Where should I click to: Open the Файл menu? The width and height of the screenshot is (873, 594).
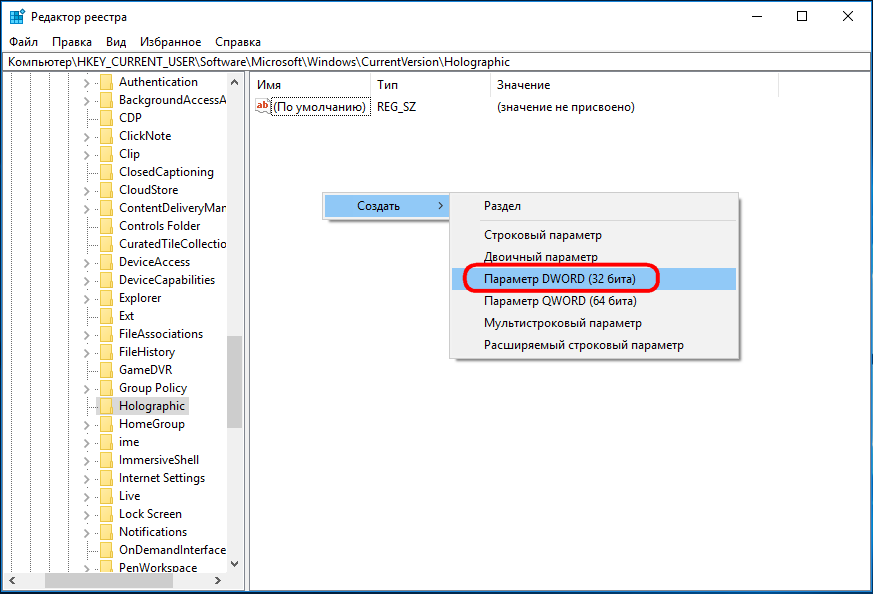tap(23, 42)
